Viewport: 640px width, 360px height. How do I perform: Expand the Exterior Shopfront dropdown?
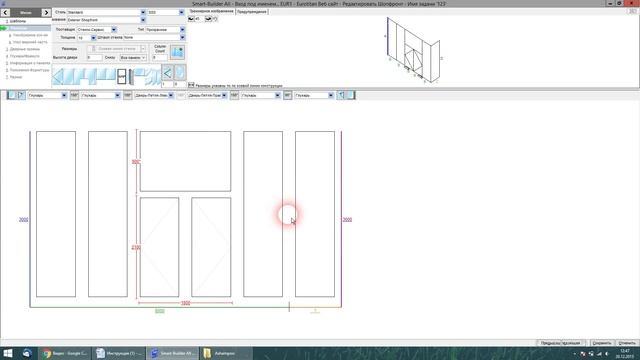pyautogui.click(x=143, y=20)
